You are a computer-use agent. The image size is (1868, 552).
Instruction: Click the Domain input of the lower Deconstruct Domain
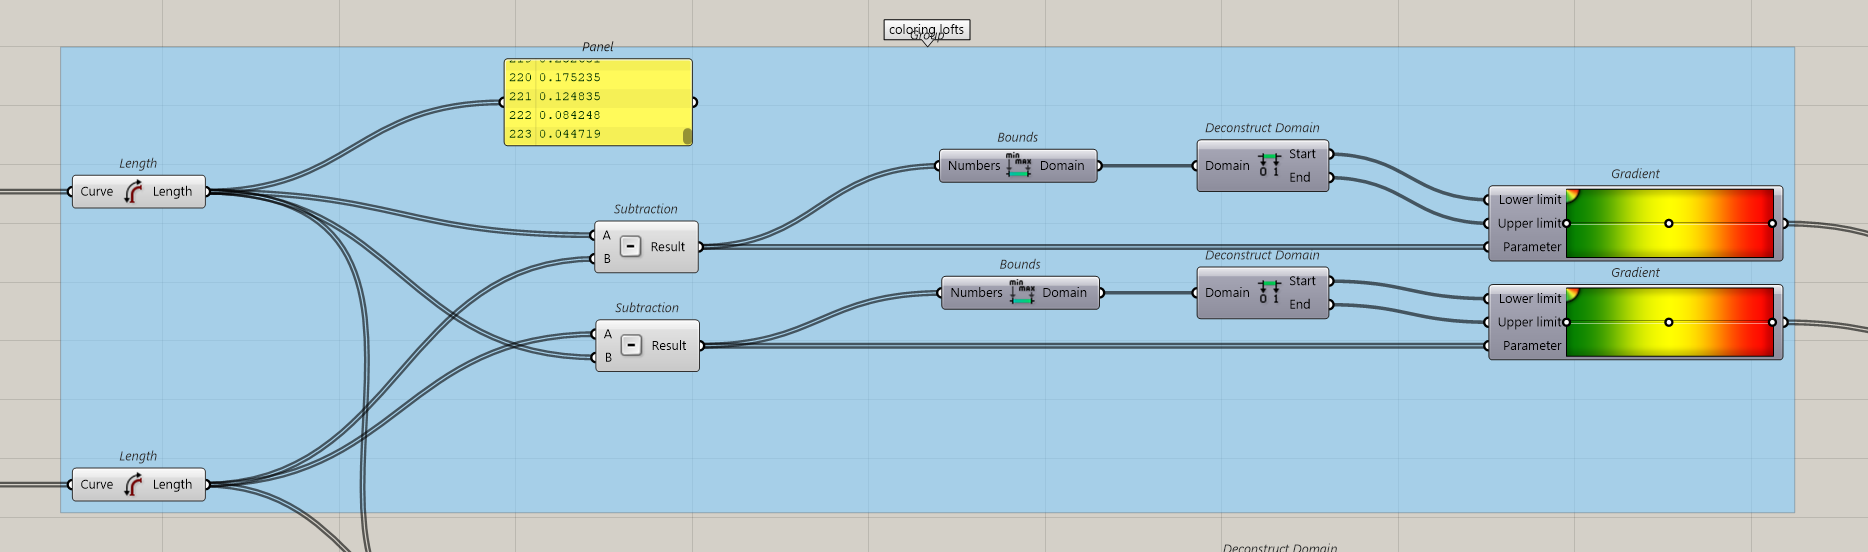[x=1227, y=293]
